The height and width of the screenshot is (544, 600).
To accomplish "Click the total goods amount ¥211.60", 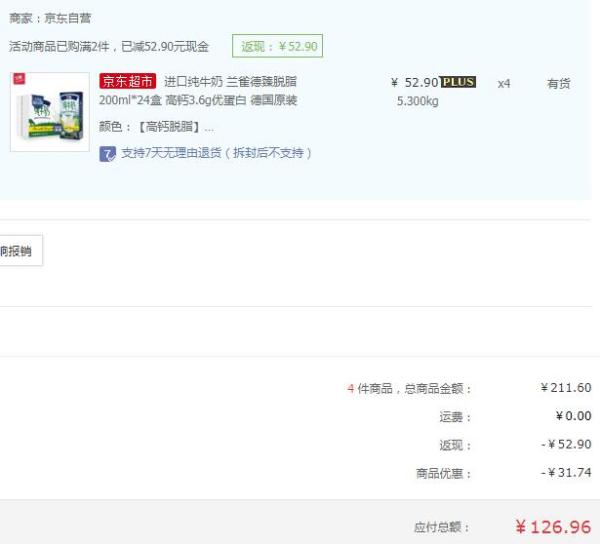I will 566,388.
